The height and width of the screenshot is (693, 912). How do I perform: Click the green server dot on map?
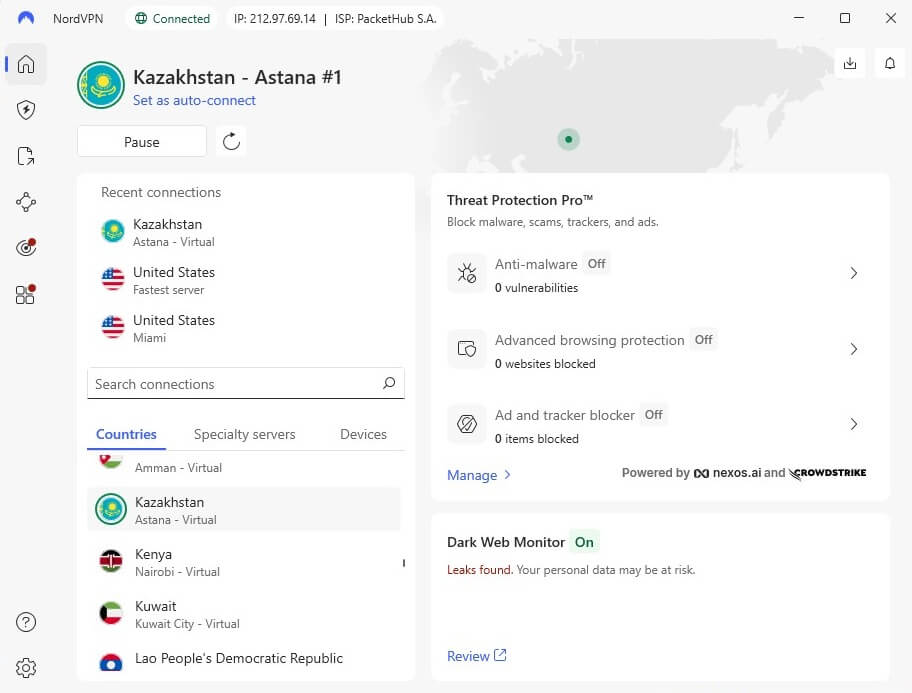(x=568, y=139)
